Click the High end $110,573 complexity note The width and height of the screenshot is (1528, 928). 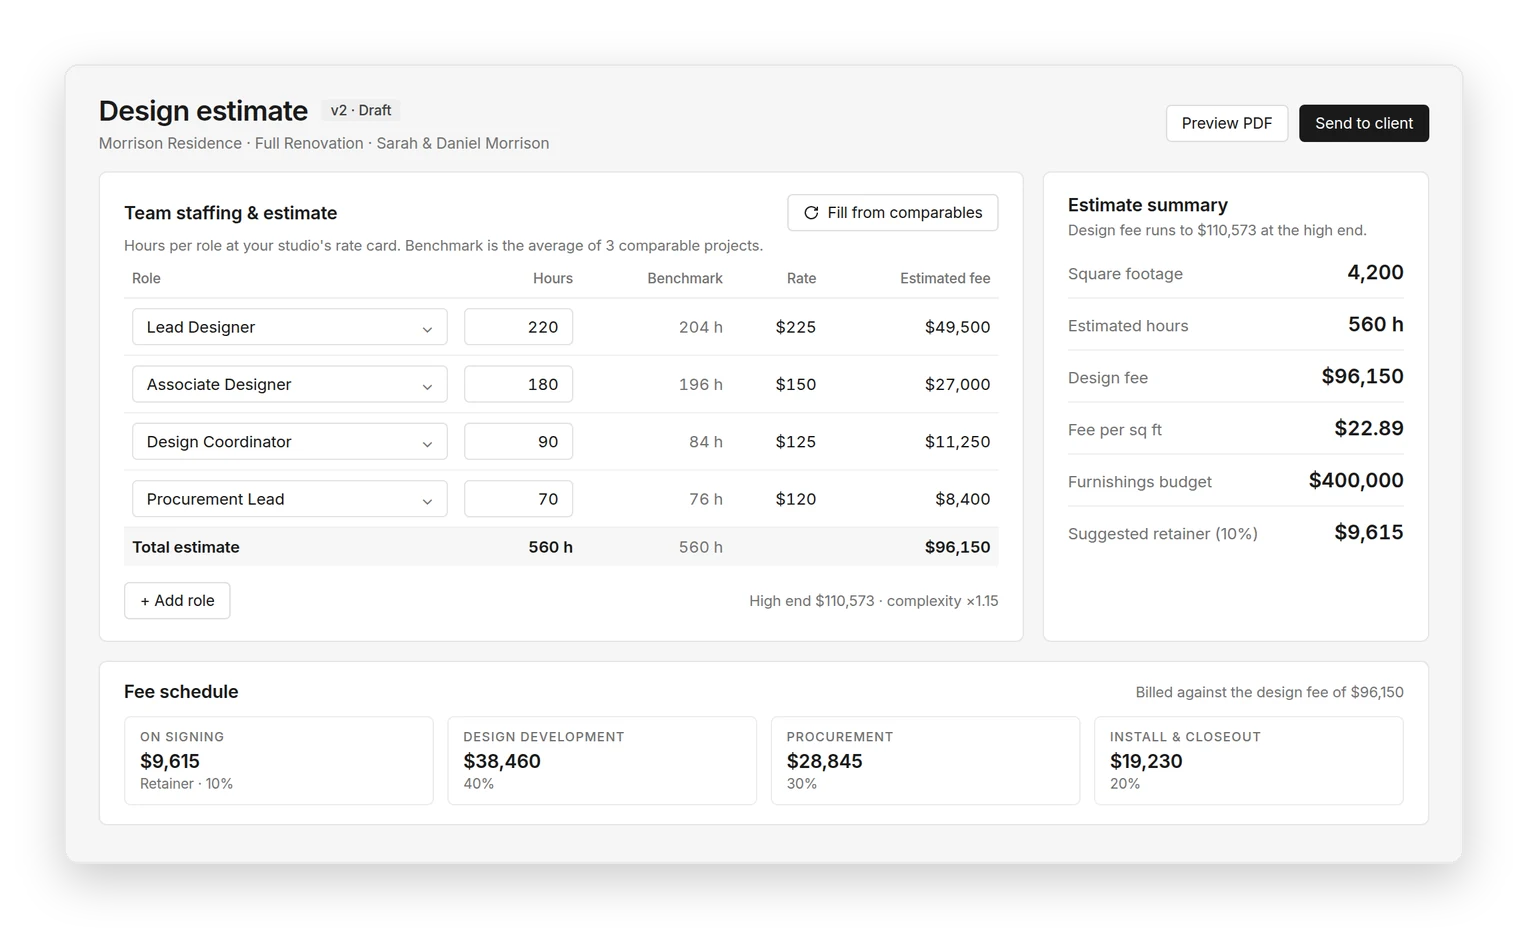click(873, 601)
